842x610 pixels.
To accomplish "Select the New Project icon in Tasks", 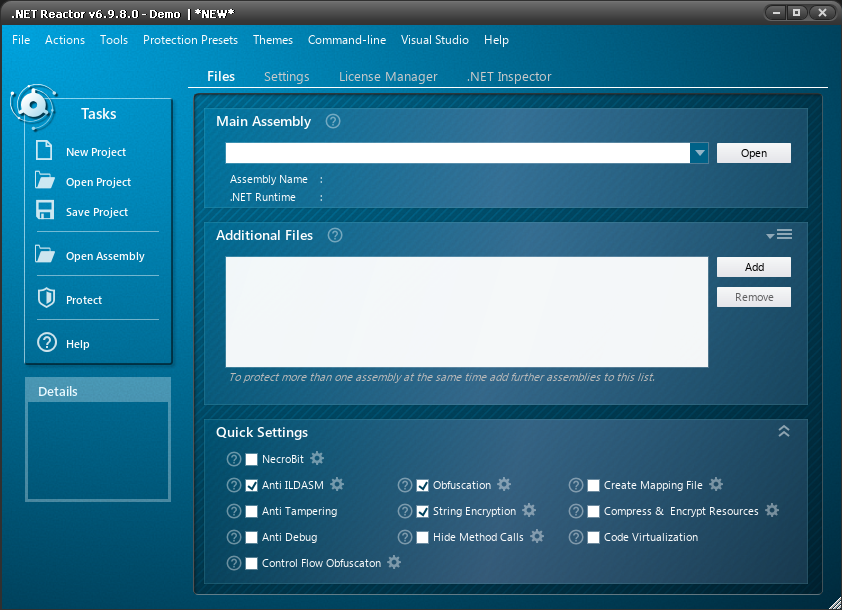I will (42, 151).
